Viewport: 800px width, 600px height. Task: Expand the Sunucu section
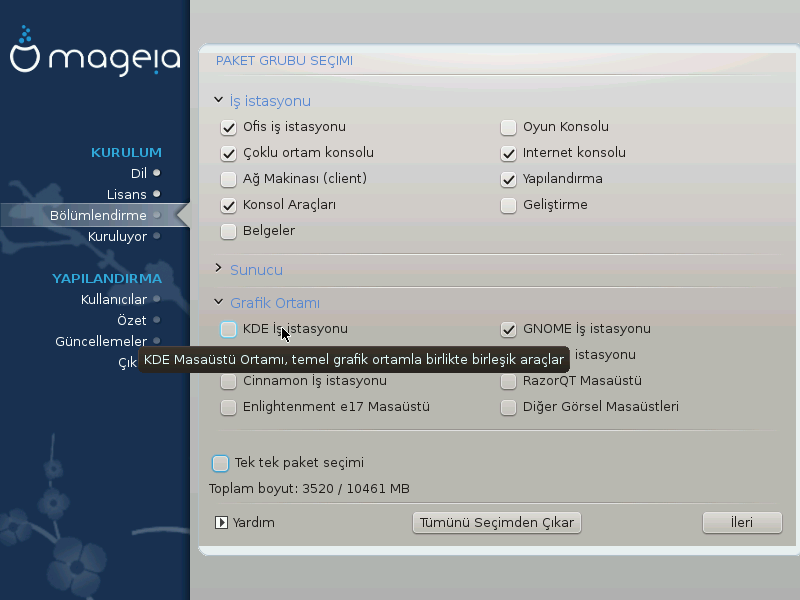[218, 268]
